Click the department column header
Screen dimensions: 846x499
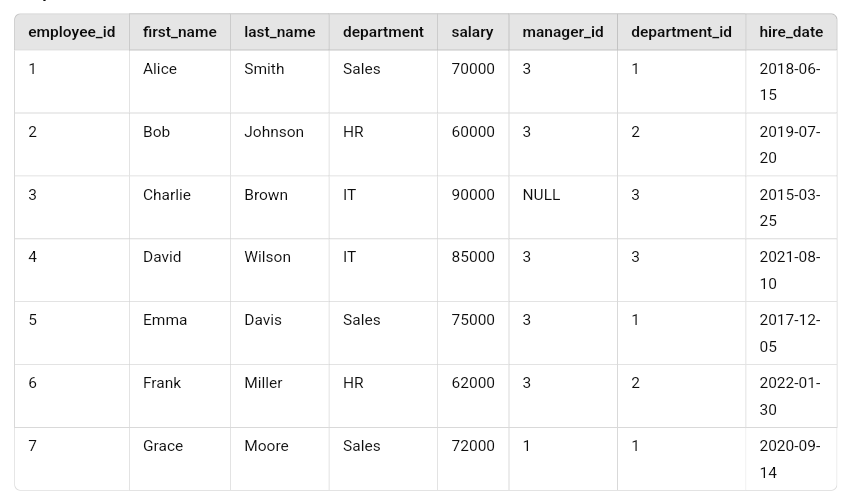383,32
